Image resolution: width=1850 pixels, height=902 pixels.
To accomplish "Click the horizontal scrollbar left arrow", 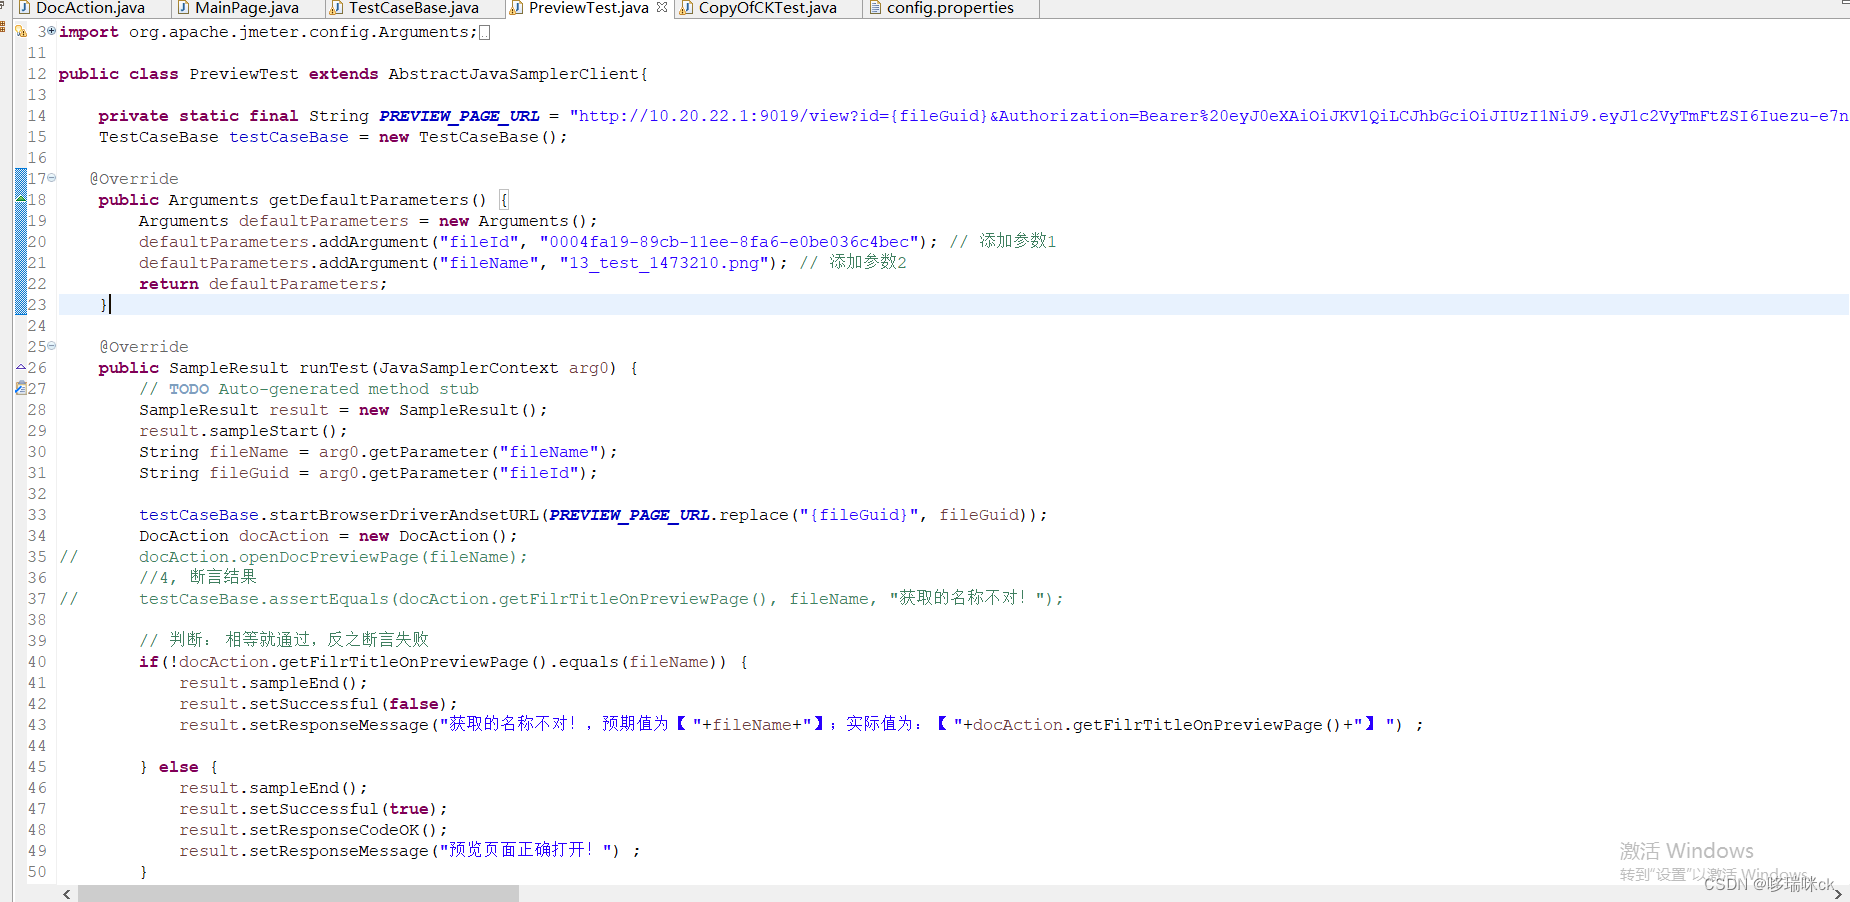I will point(66,893).
